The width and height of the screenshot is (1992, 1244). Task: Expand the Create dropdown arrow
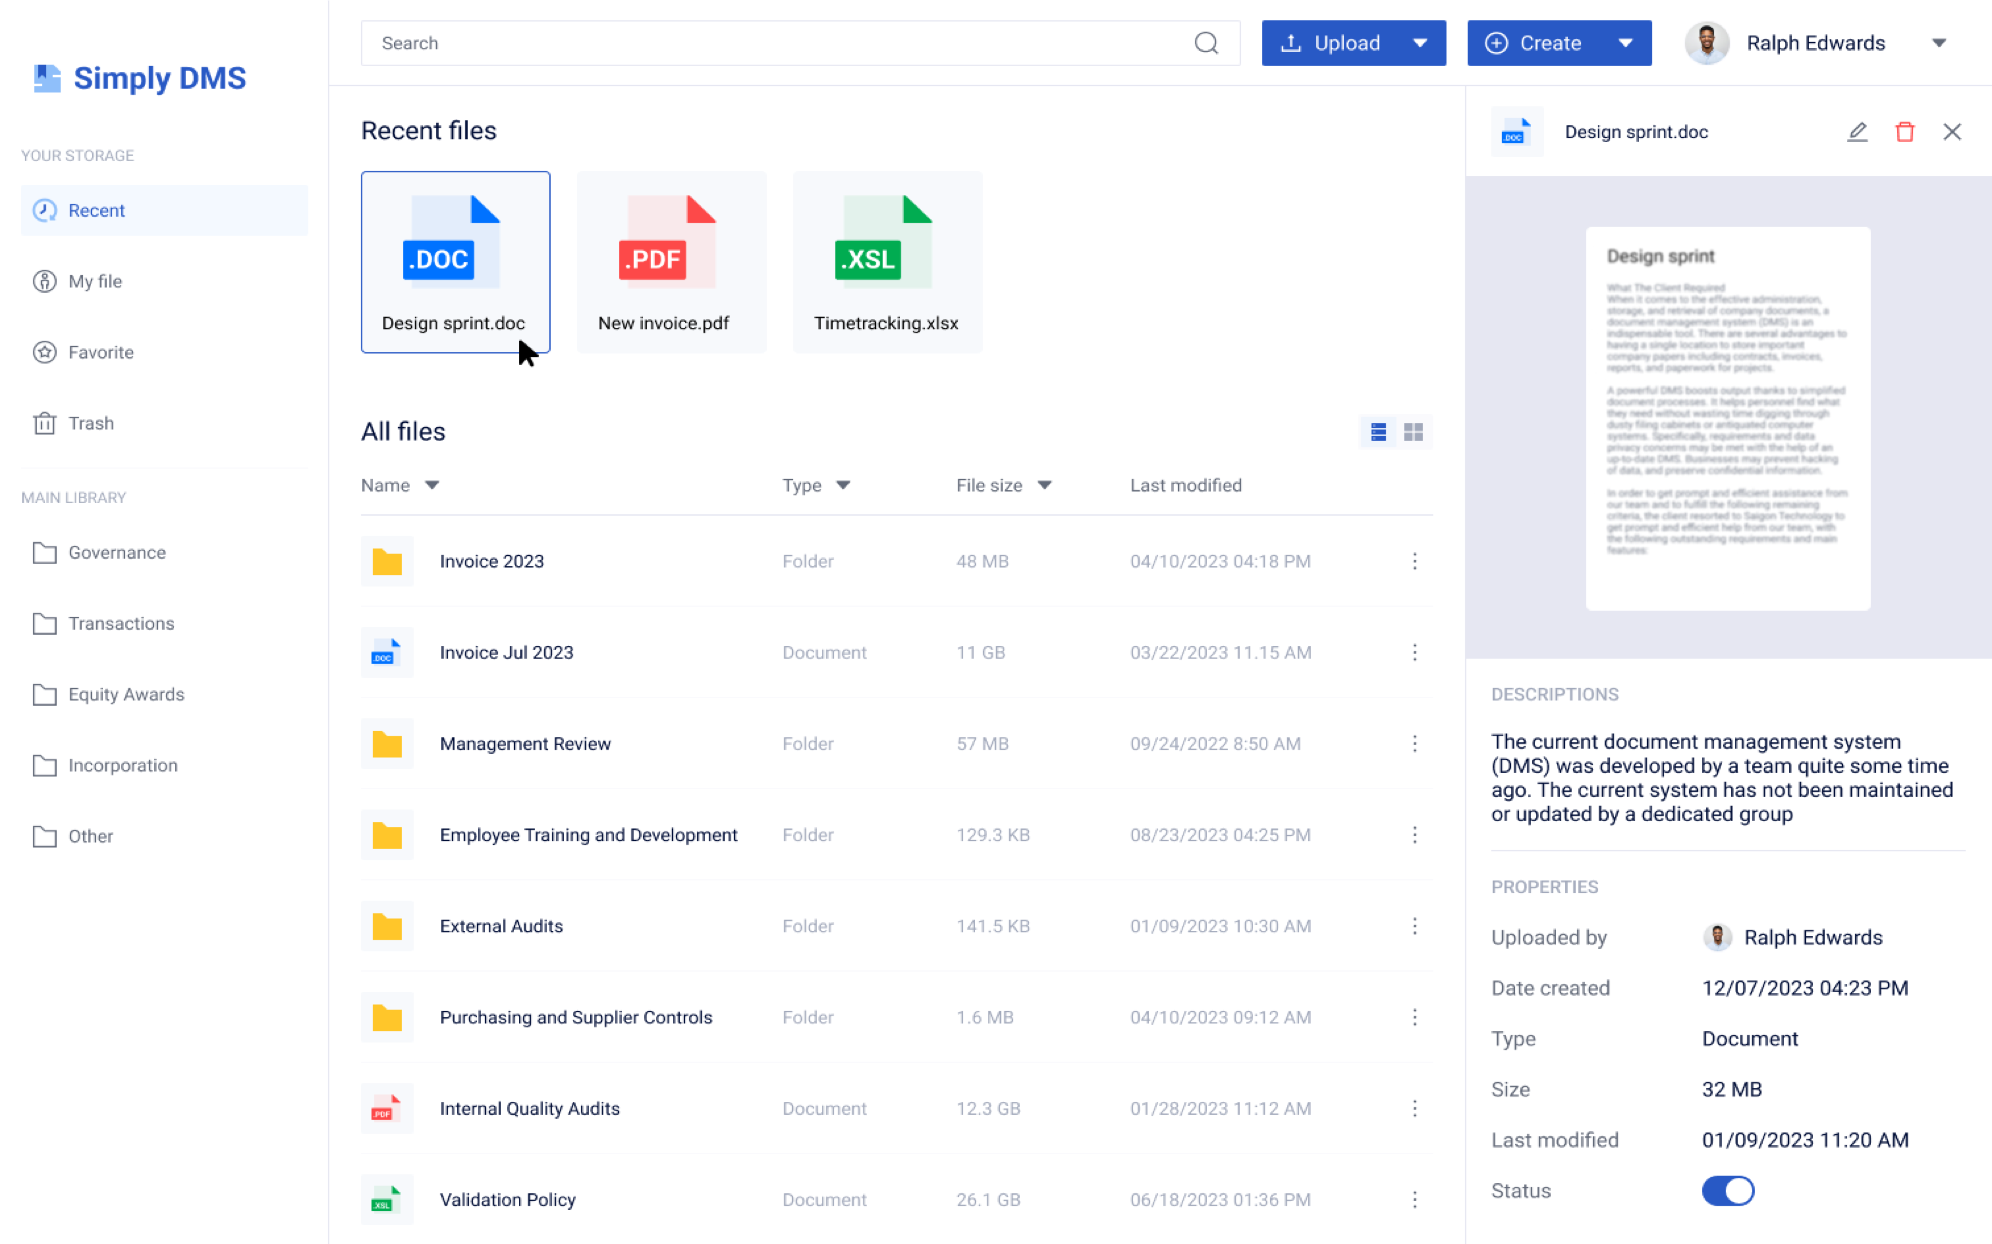click(x=1625, y=43)
